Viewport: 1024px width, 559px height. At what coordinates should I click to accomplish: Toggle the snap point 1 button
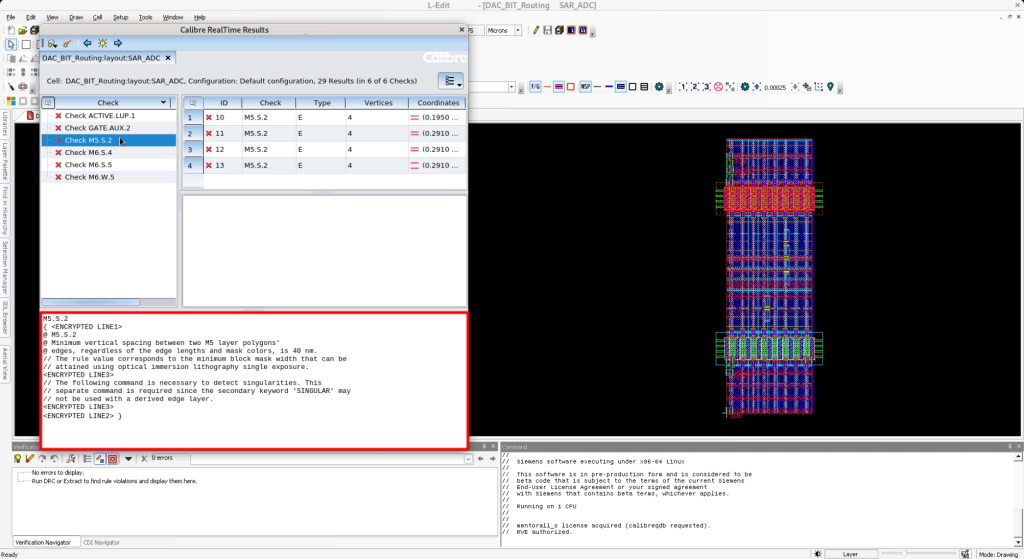[x=682, y=87]
